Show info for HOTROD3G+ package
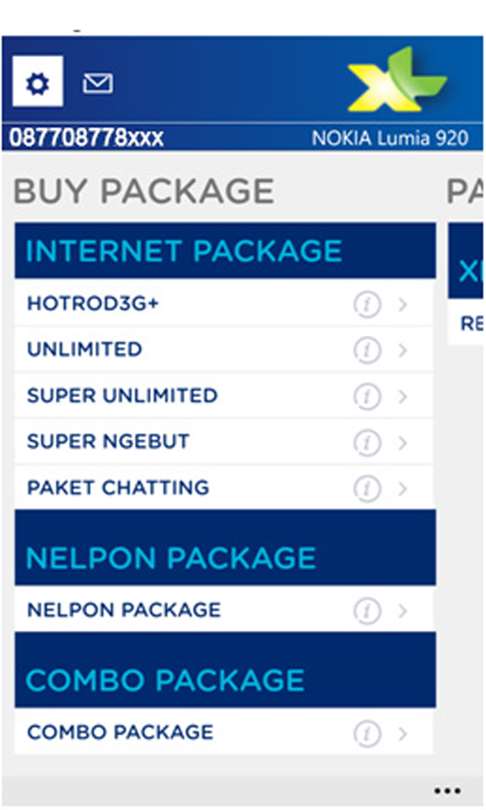The image size is (486, 810). (367, 304)
